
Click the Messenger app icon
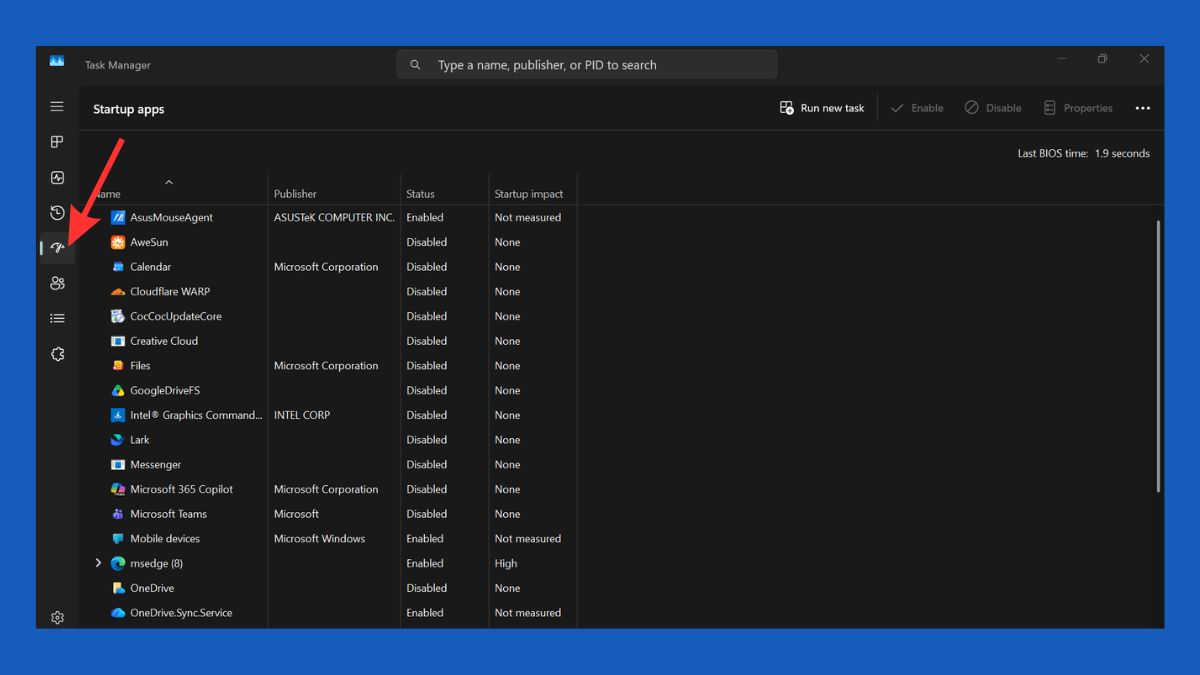(118, 465)
